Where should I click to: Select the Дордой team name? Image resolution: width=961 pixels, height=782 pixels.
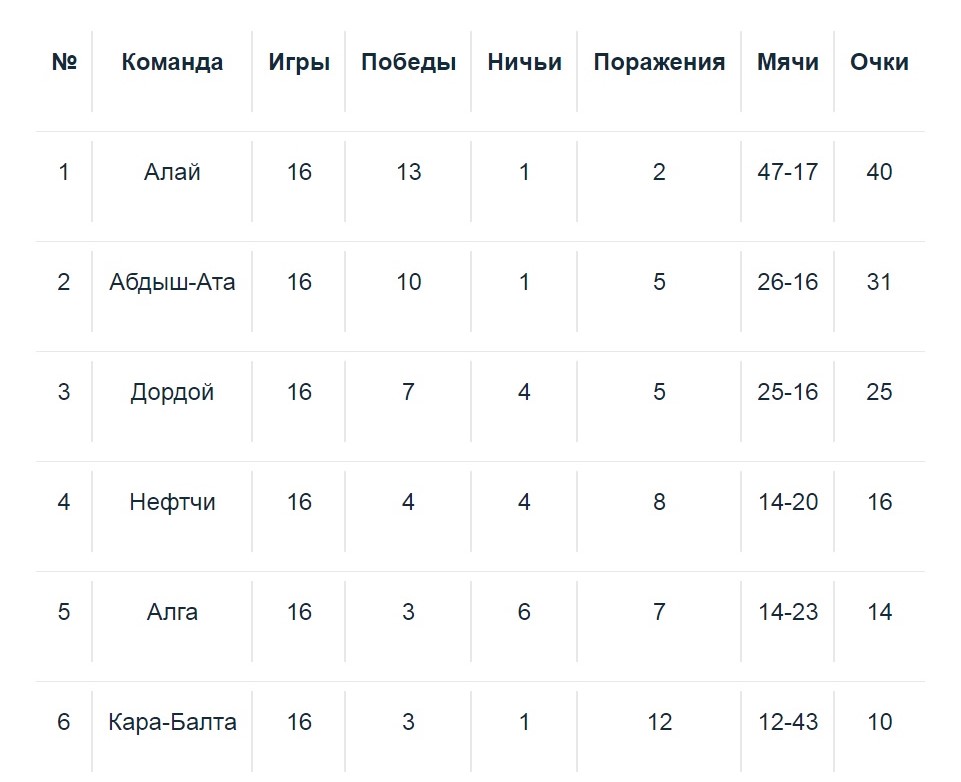pos(172,392)
